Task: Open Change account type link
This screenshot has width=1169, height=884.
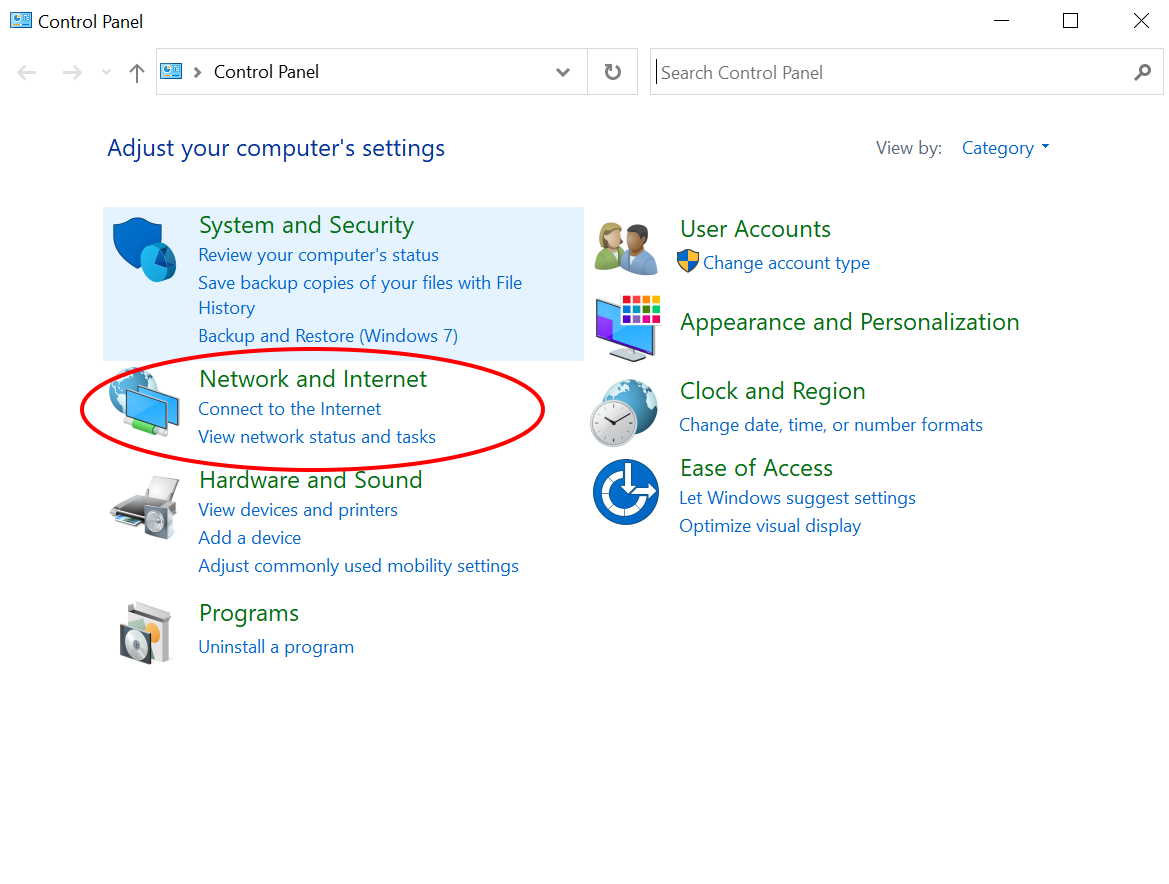Action: [786, 263]
